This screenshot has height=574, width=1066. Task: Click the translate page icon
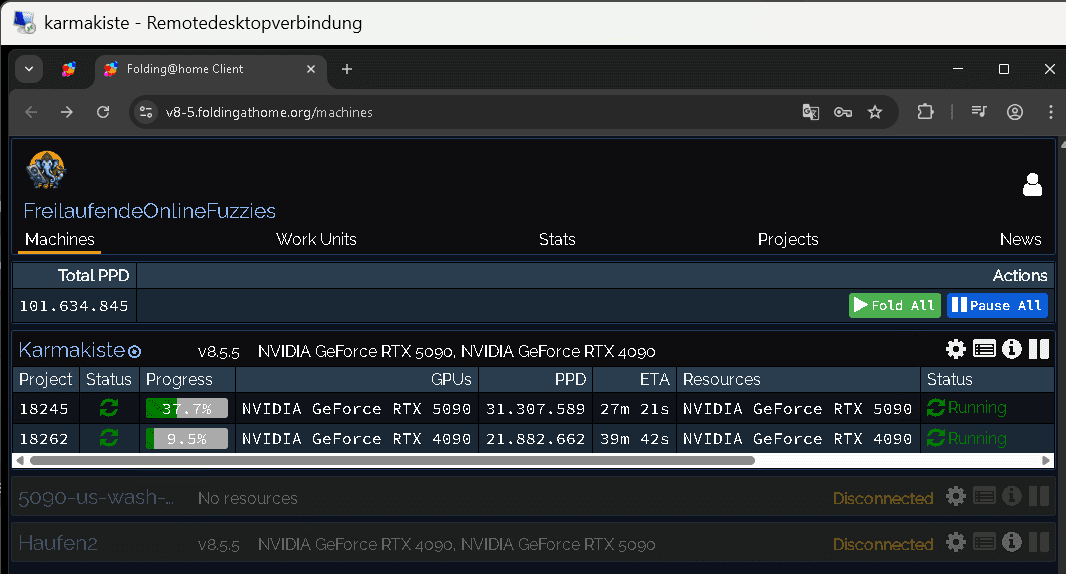[x=810, y=112]
